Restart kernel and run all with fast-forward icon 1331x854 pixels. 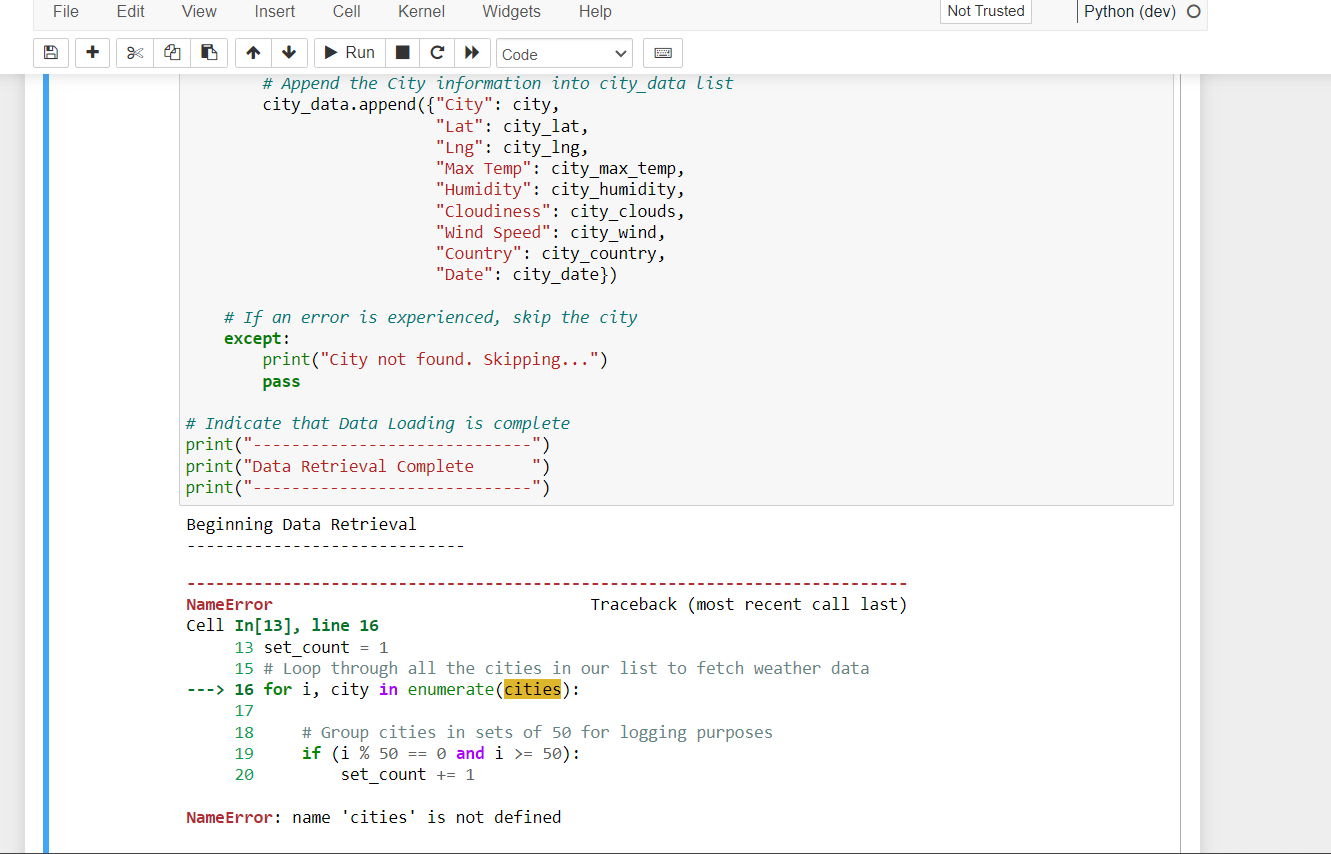click(x=470, y=52)
